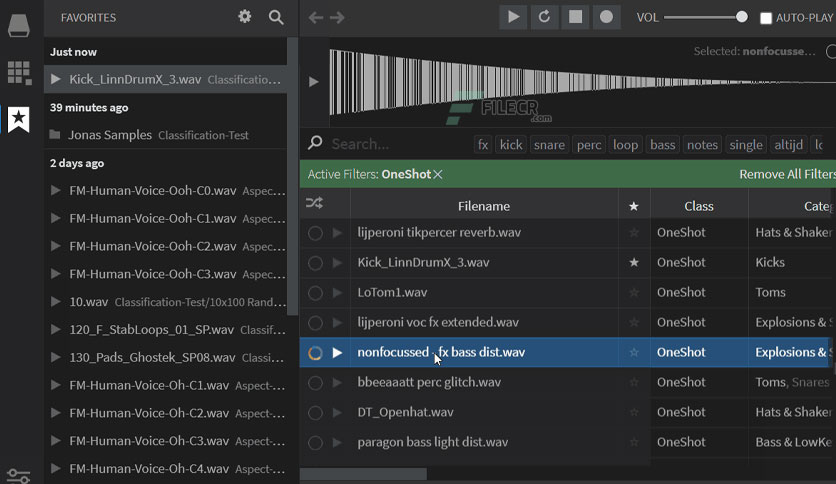Select radio circle for LoTom1.wav
This screenshot has height=484, width=836.
(315, 293)
